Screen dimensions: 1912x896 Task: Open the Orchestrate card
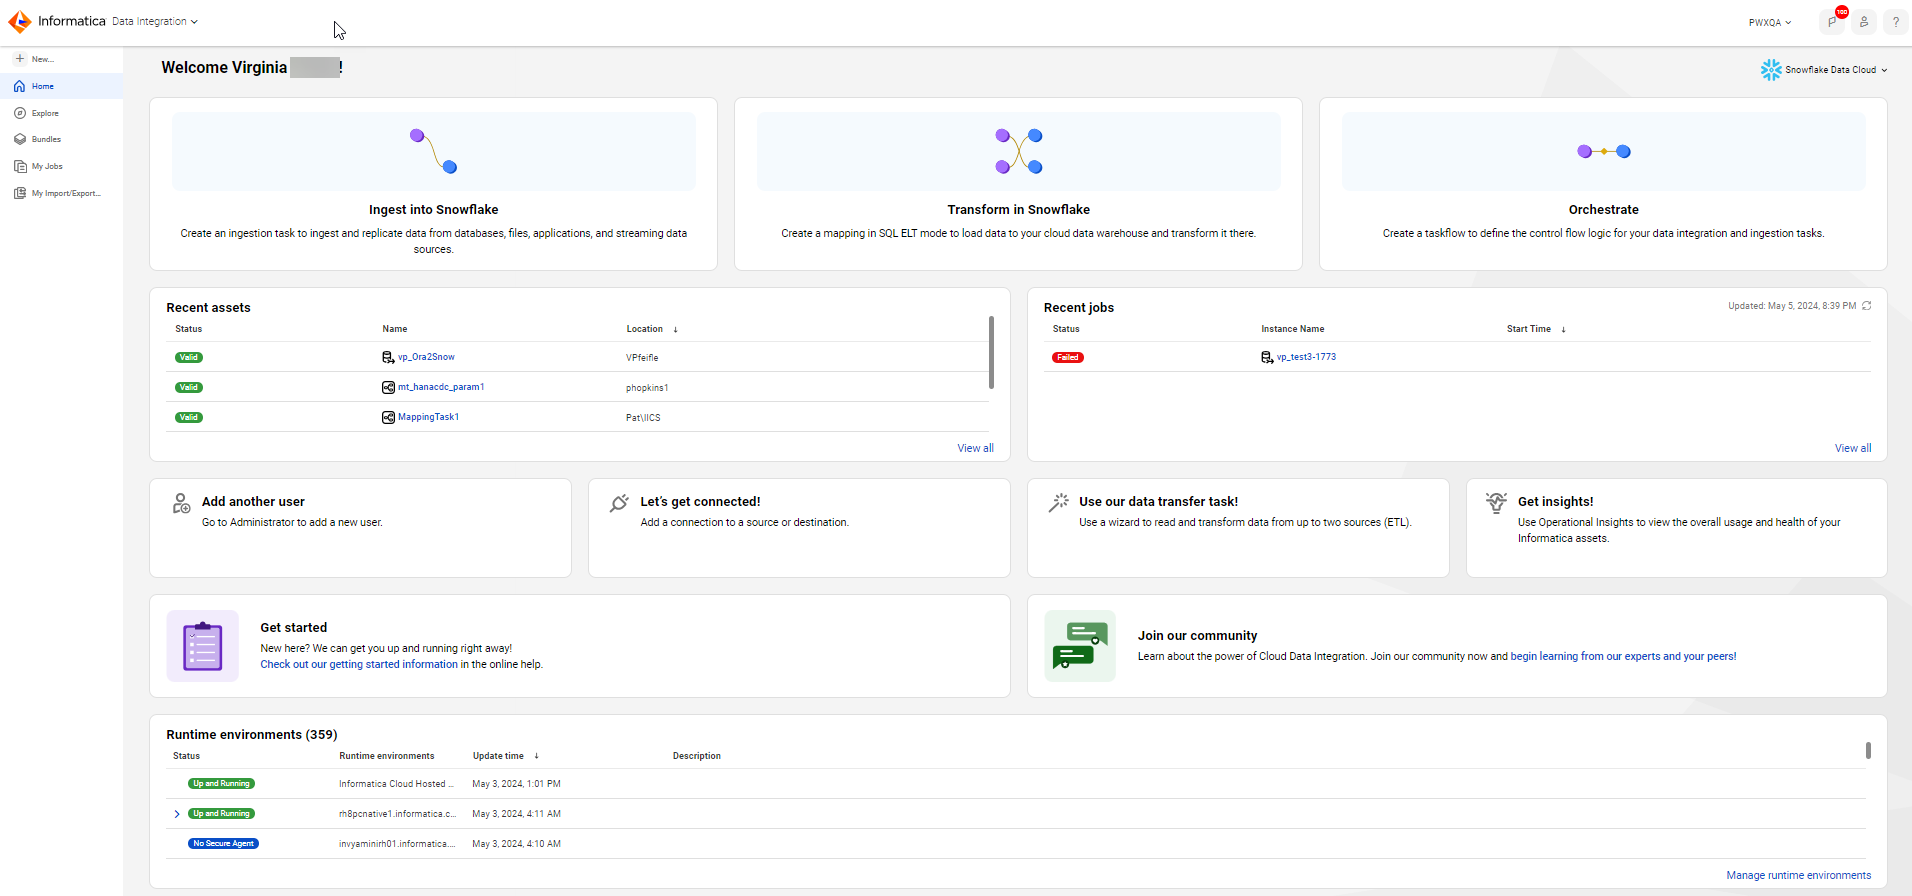(1603, 184)
